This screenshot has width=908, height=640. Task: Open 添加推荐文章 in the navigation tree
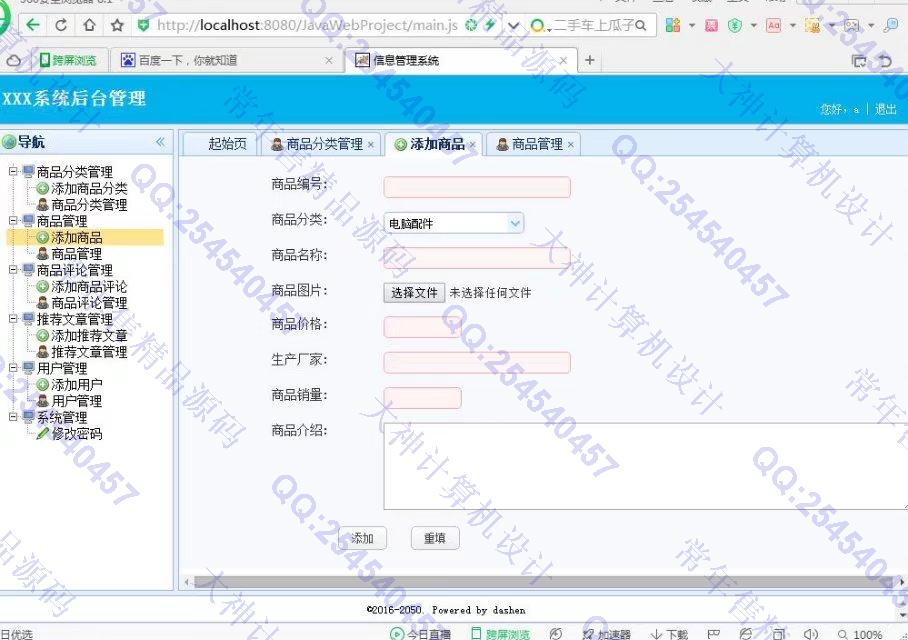pyautogui.click(x=89, y=336)
